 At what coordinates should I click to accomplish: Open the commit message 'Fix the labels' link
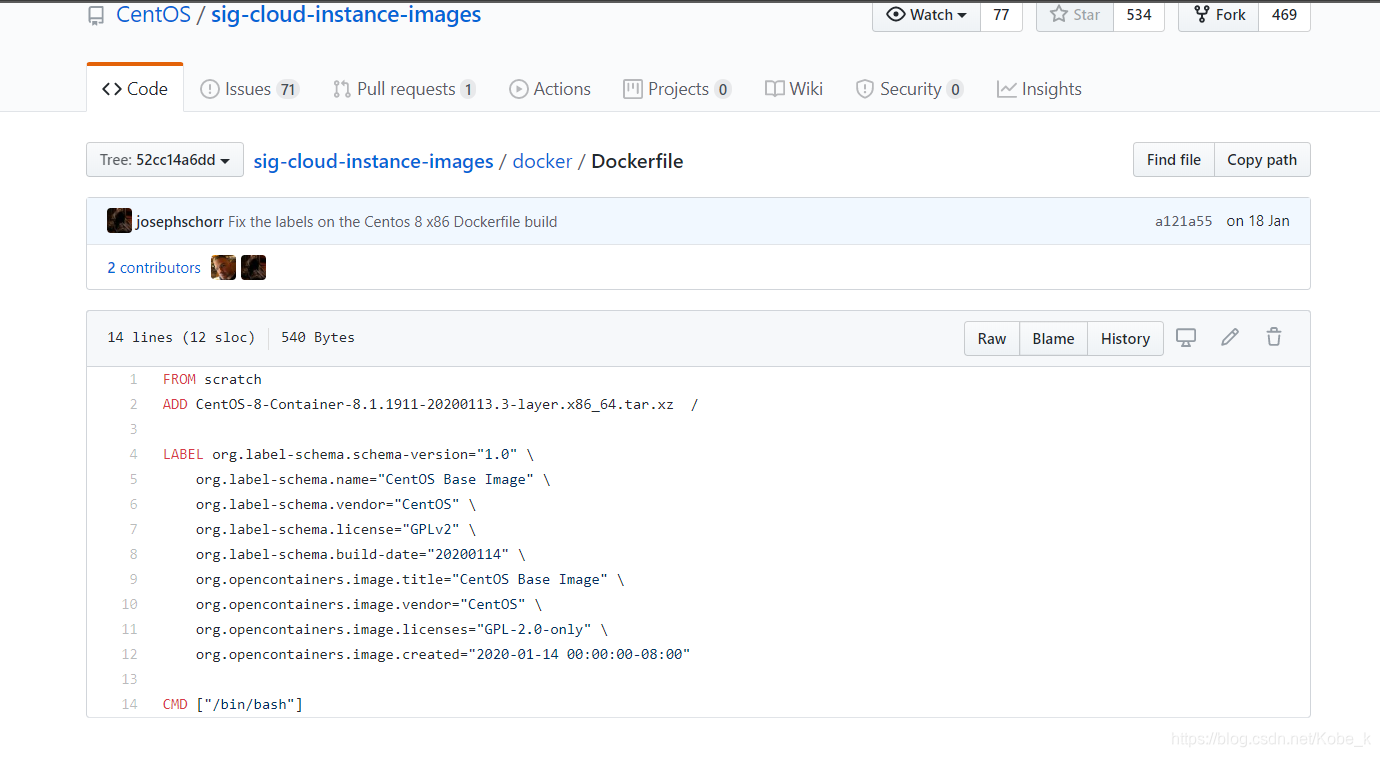tap(393, 222)
